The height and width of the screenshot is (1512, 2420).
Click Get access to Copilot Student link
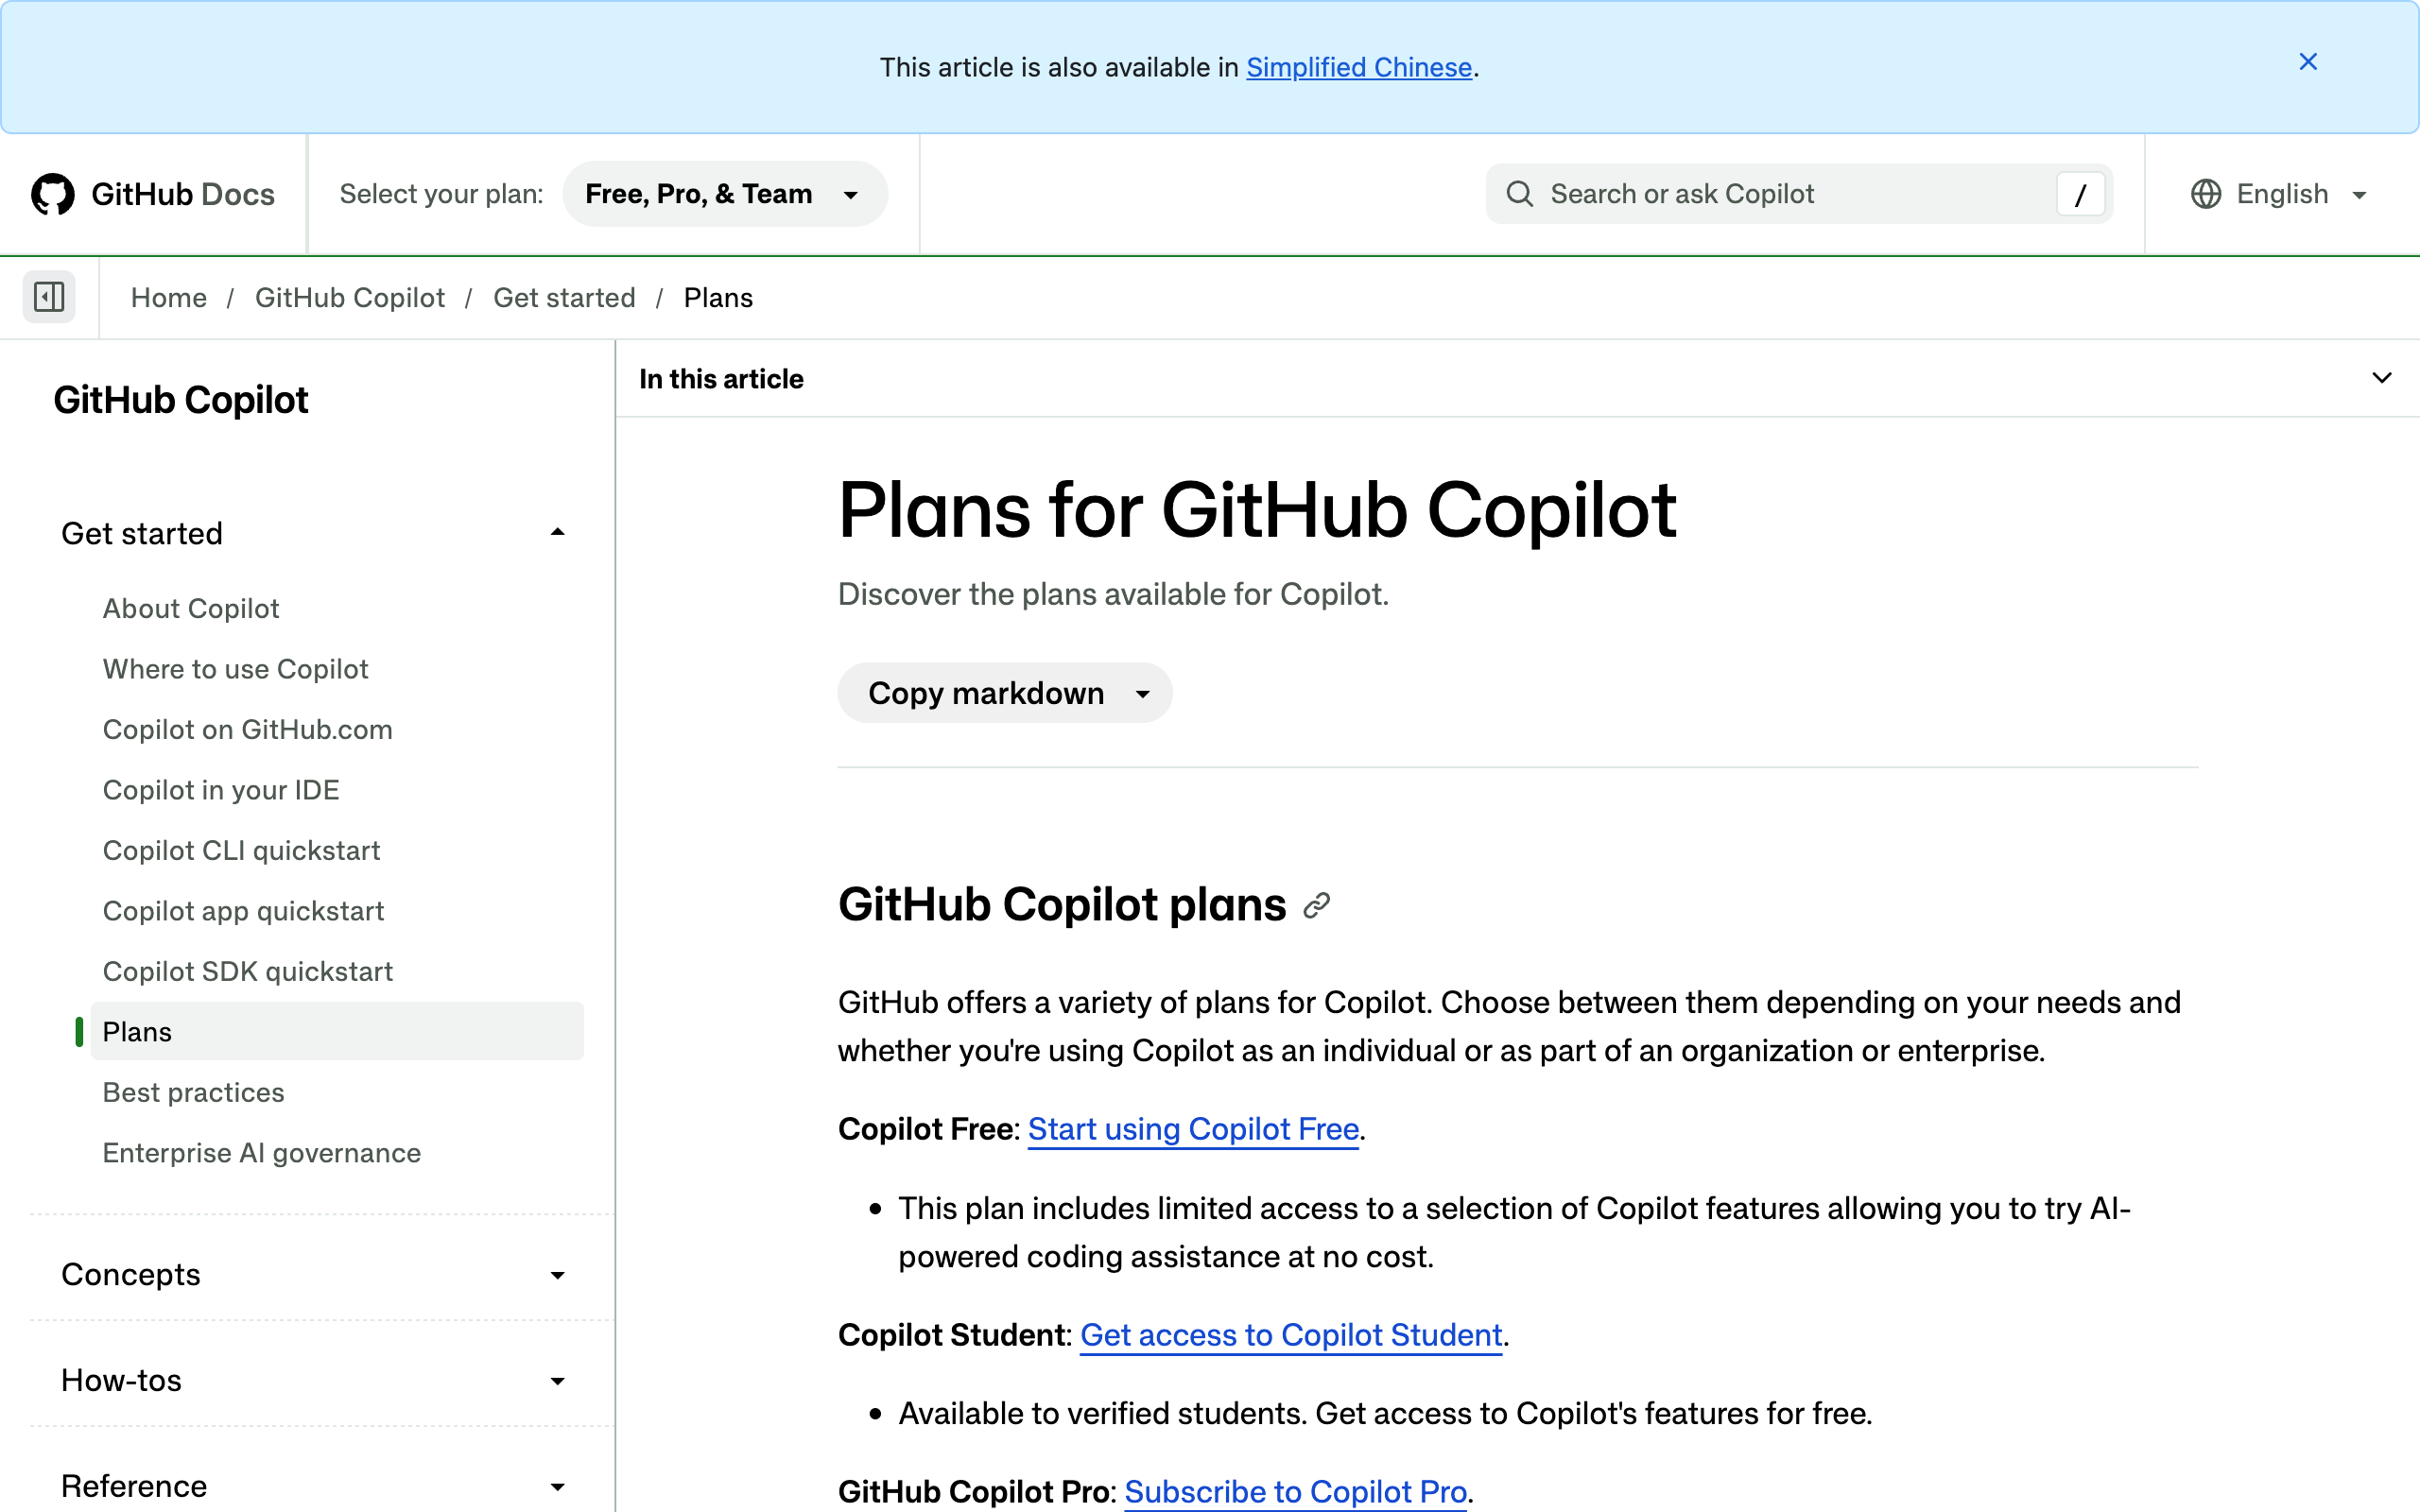(x=1291, y=1335)
